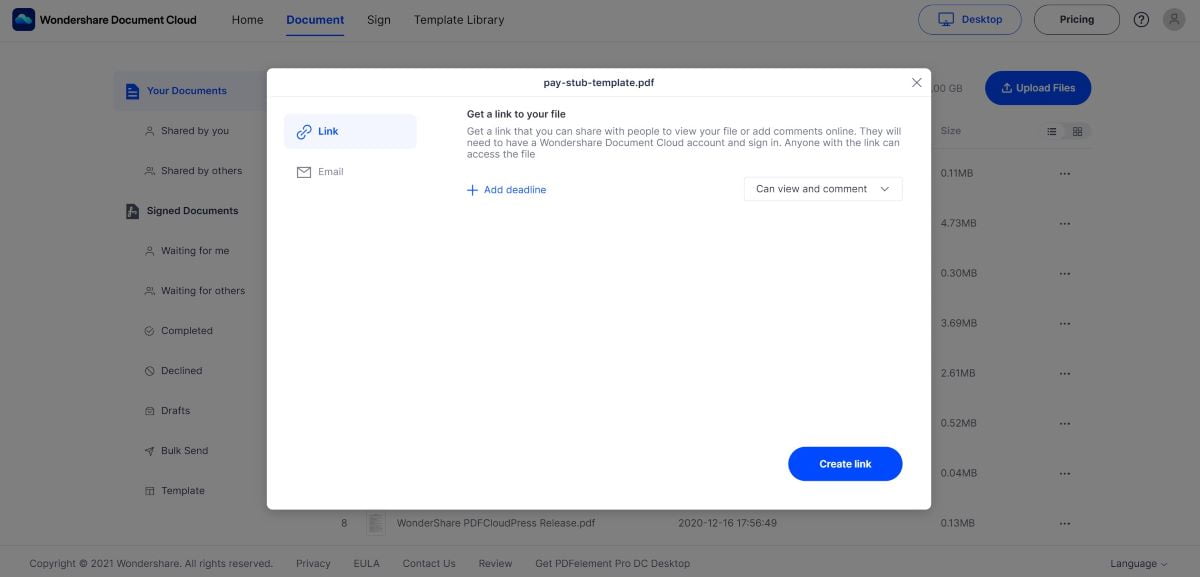Click the Desktop button
1200x577 pixels.
(x=970, y=19)
